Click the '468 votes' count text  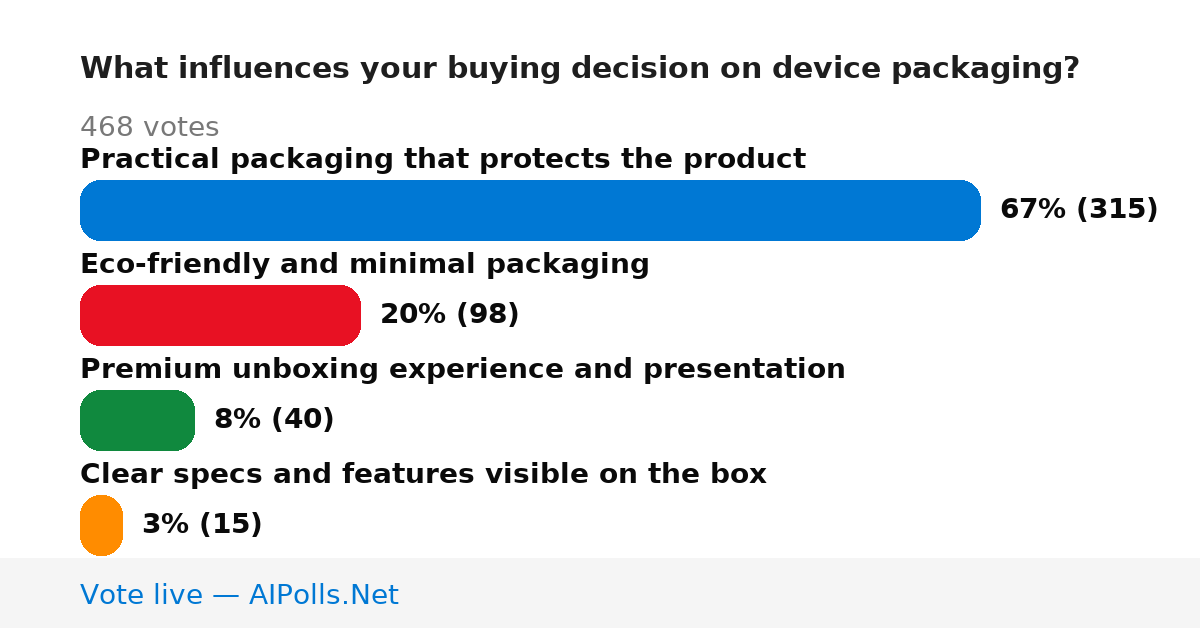[149, 127]
